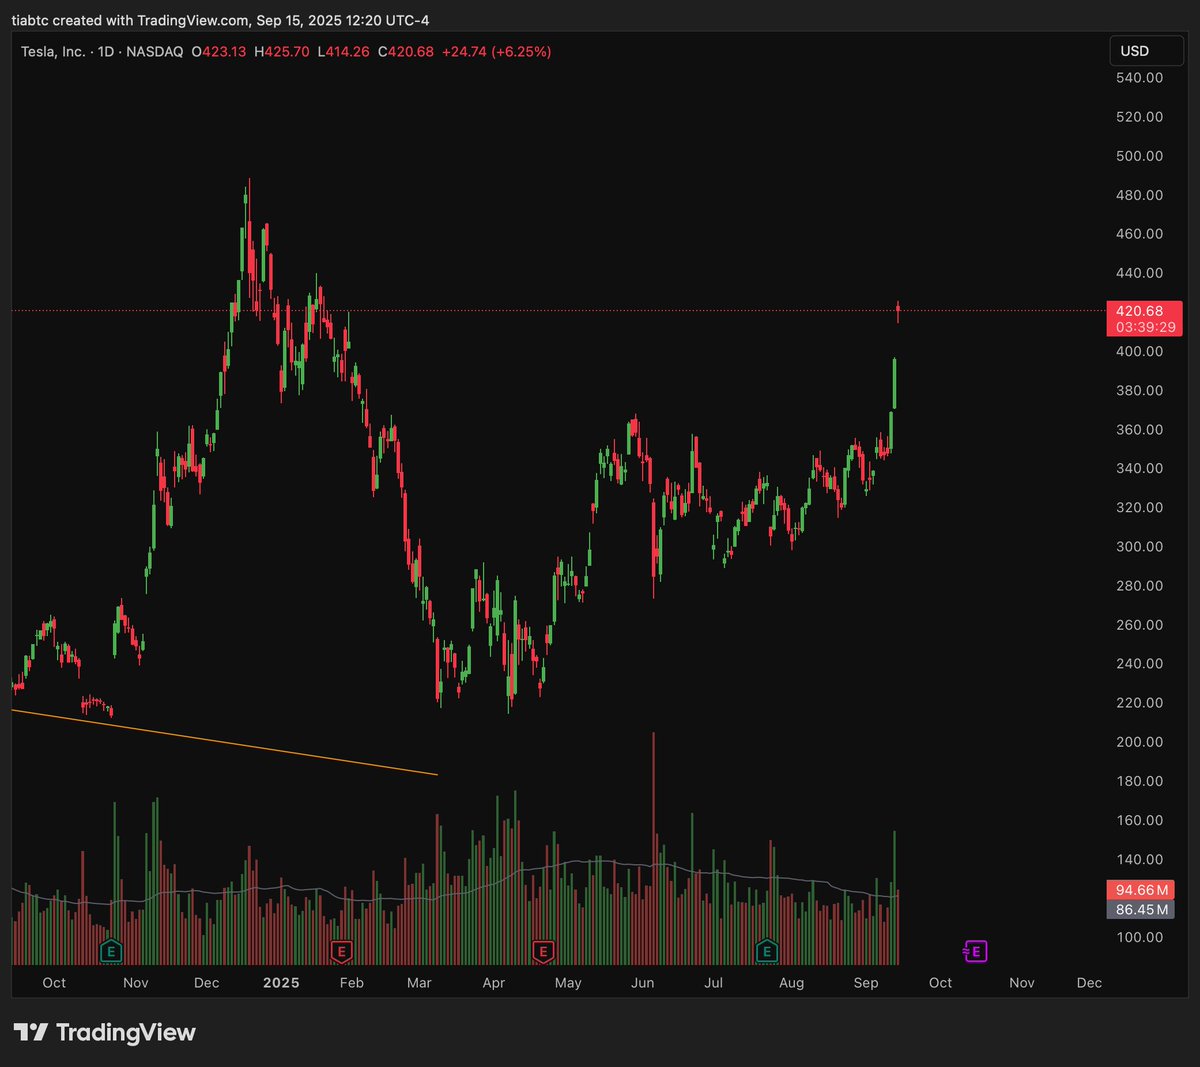Click the Aug label on time axis
Screen dimensions: 1200x1067
point(791,983)
